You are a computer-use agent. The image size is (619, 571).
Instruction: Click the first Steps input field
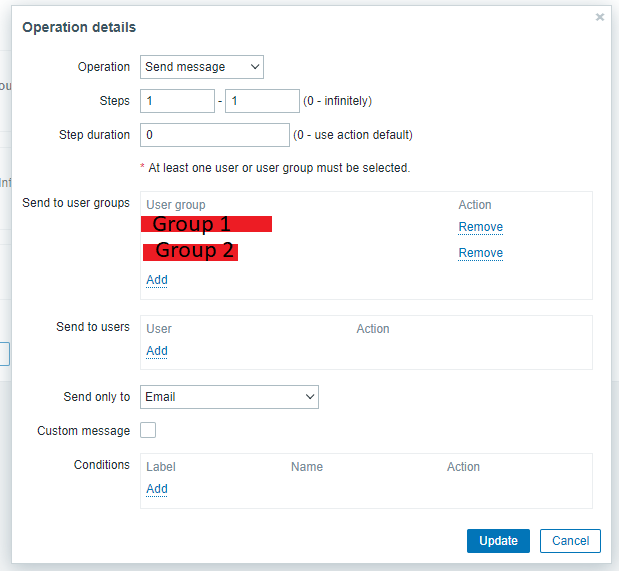pyautogui.click(x=177, y=101)
